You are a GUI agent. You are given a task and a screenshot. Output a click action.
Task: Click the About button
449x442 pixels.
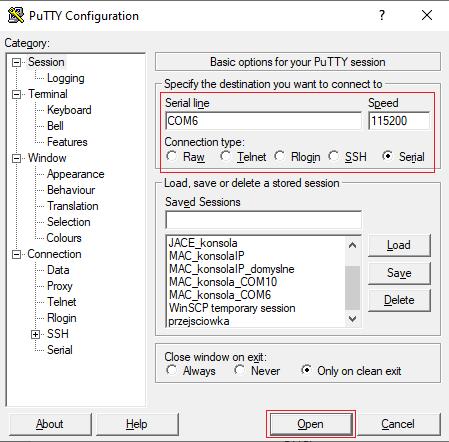50,424
